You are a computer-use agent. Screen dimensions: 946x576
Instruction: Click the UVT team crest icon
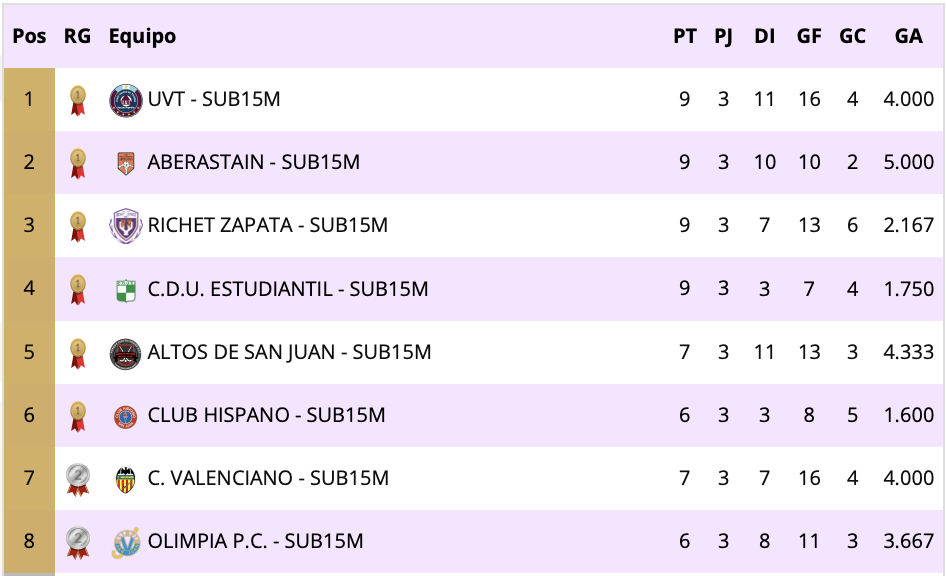[125, 99]
